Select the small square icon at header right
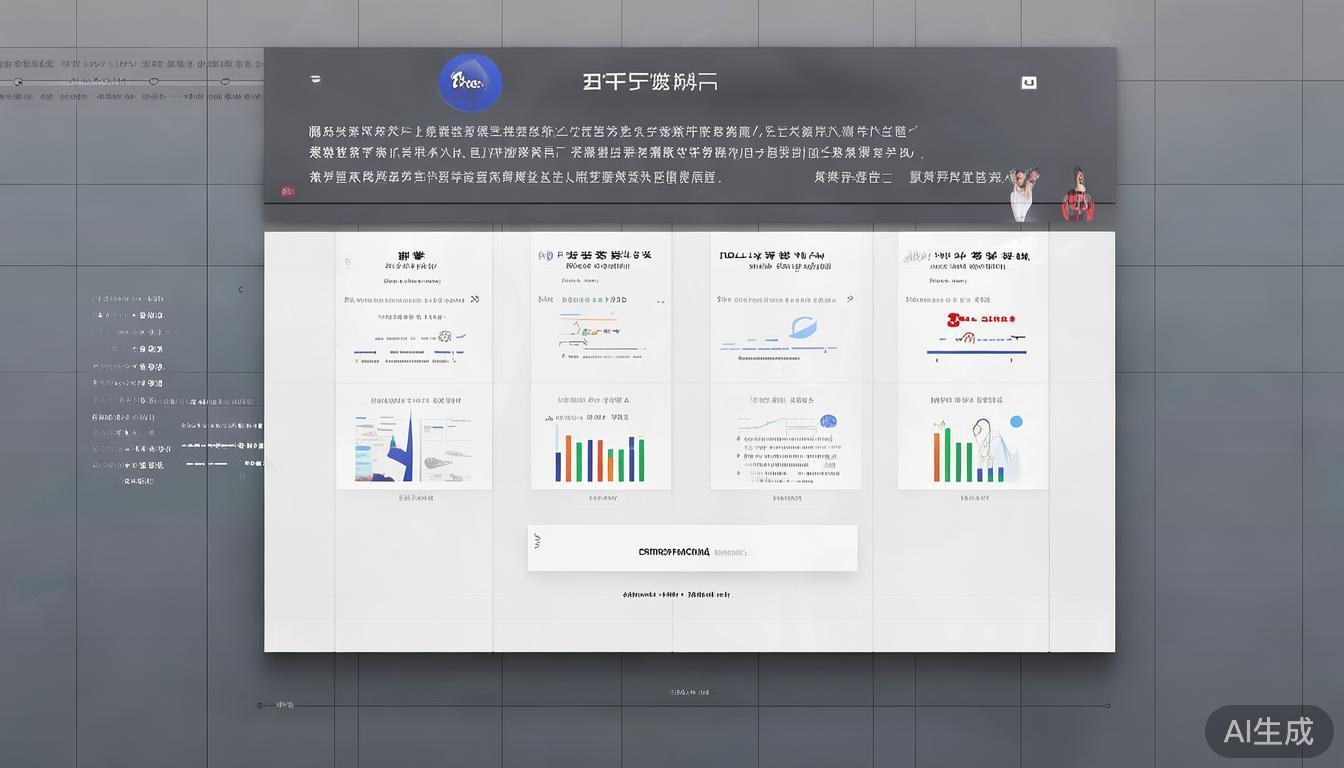 point(1029,82)
